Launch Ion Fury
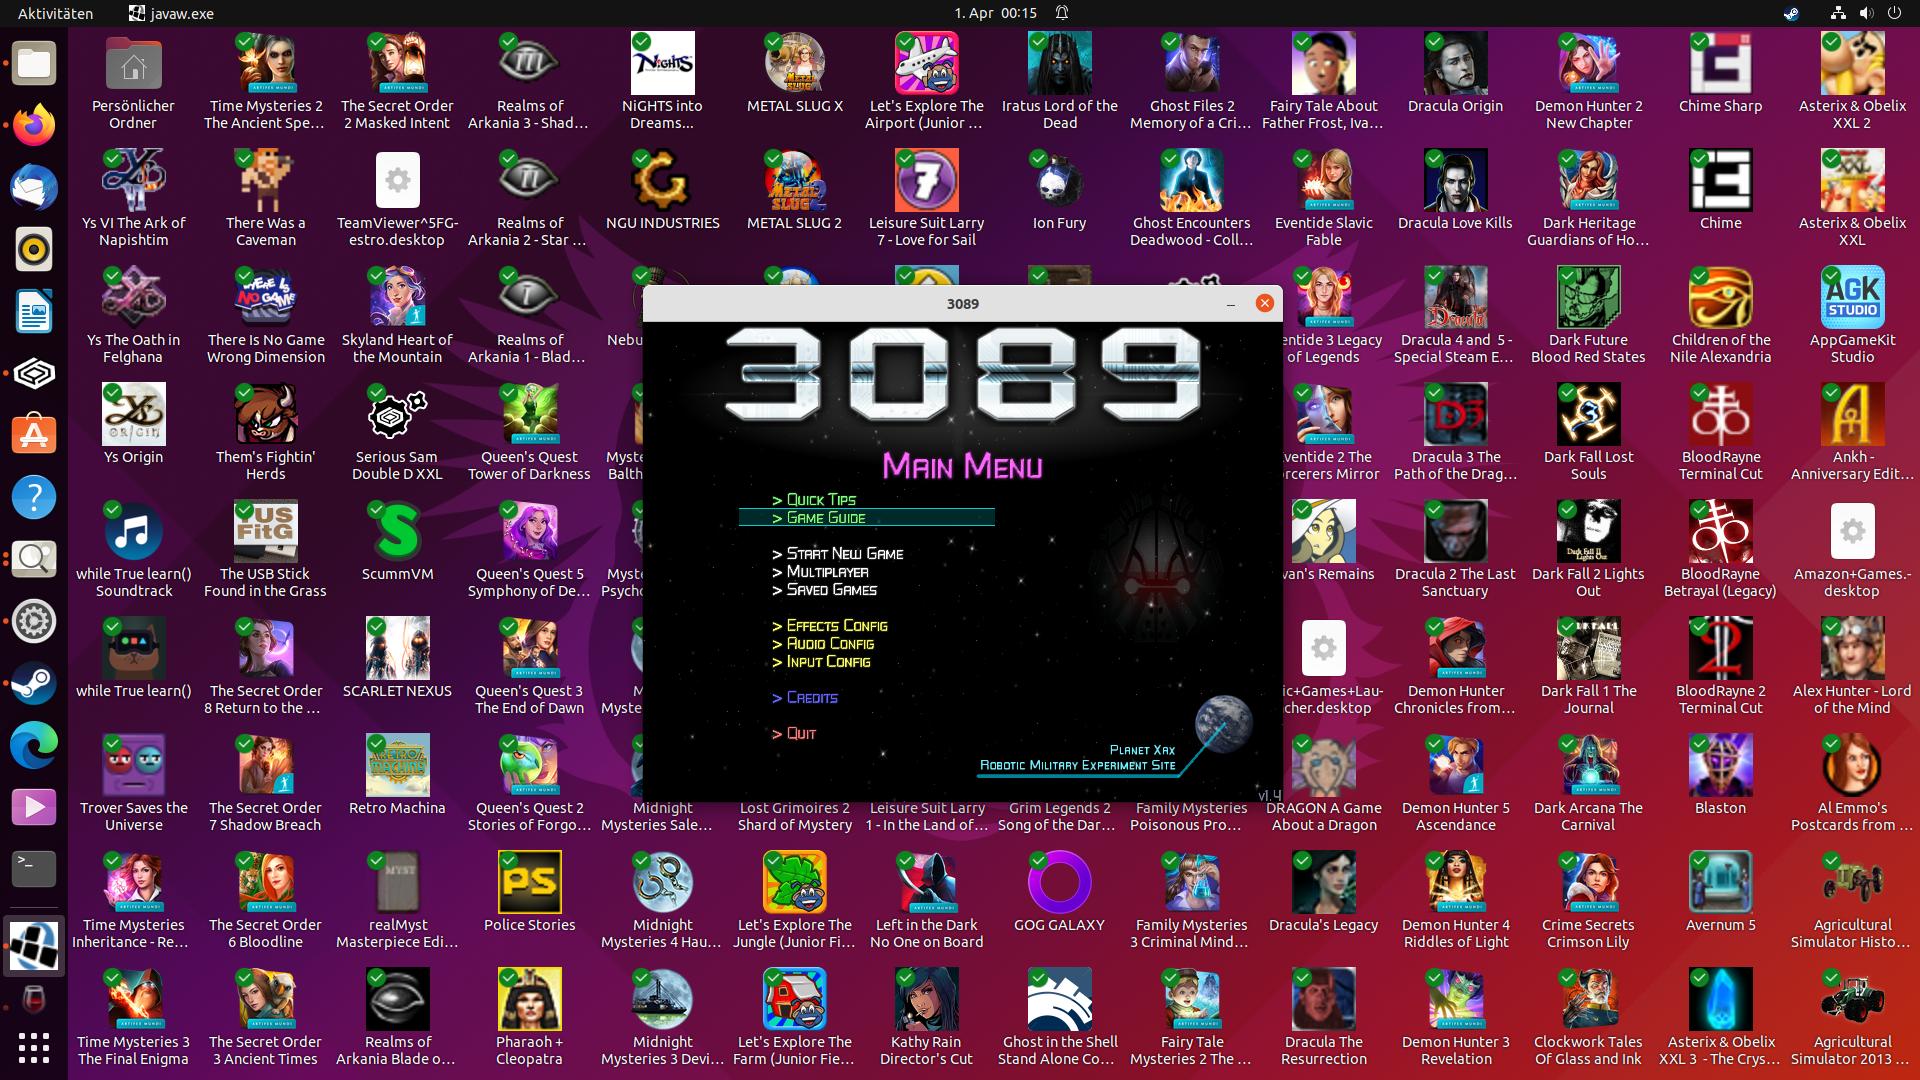Screen dimensions: 1920x1080 tap(1058, 181)
